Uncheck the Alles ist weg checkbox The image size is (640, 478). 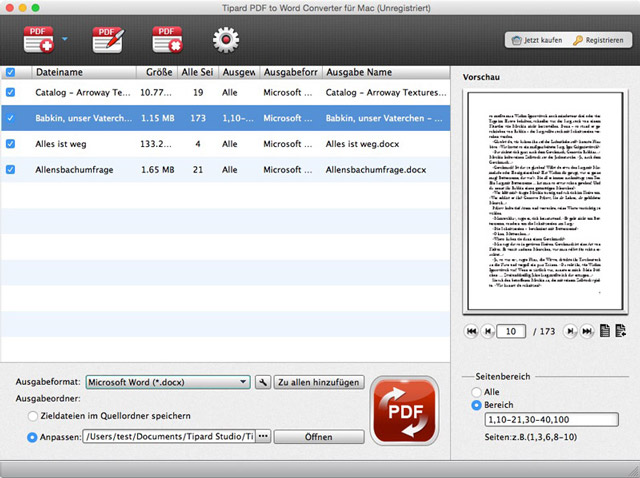10,144
